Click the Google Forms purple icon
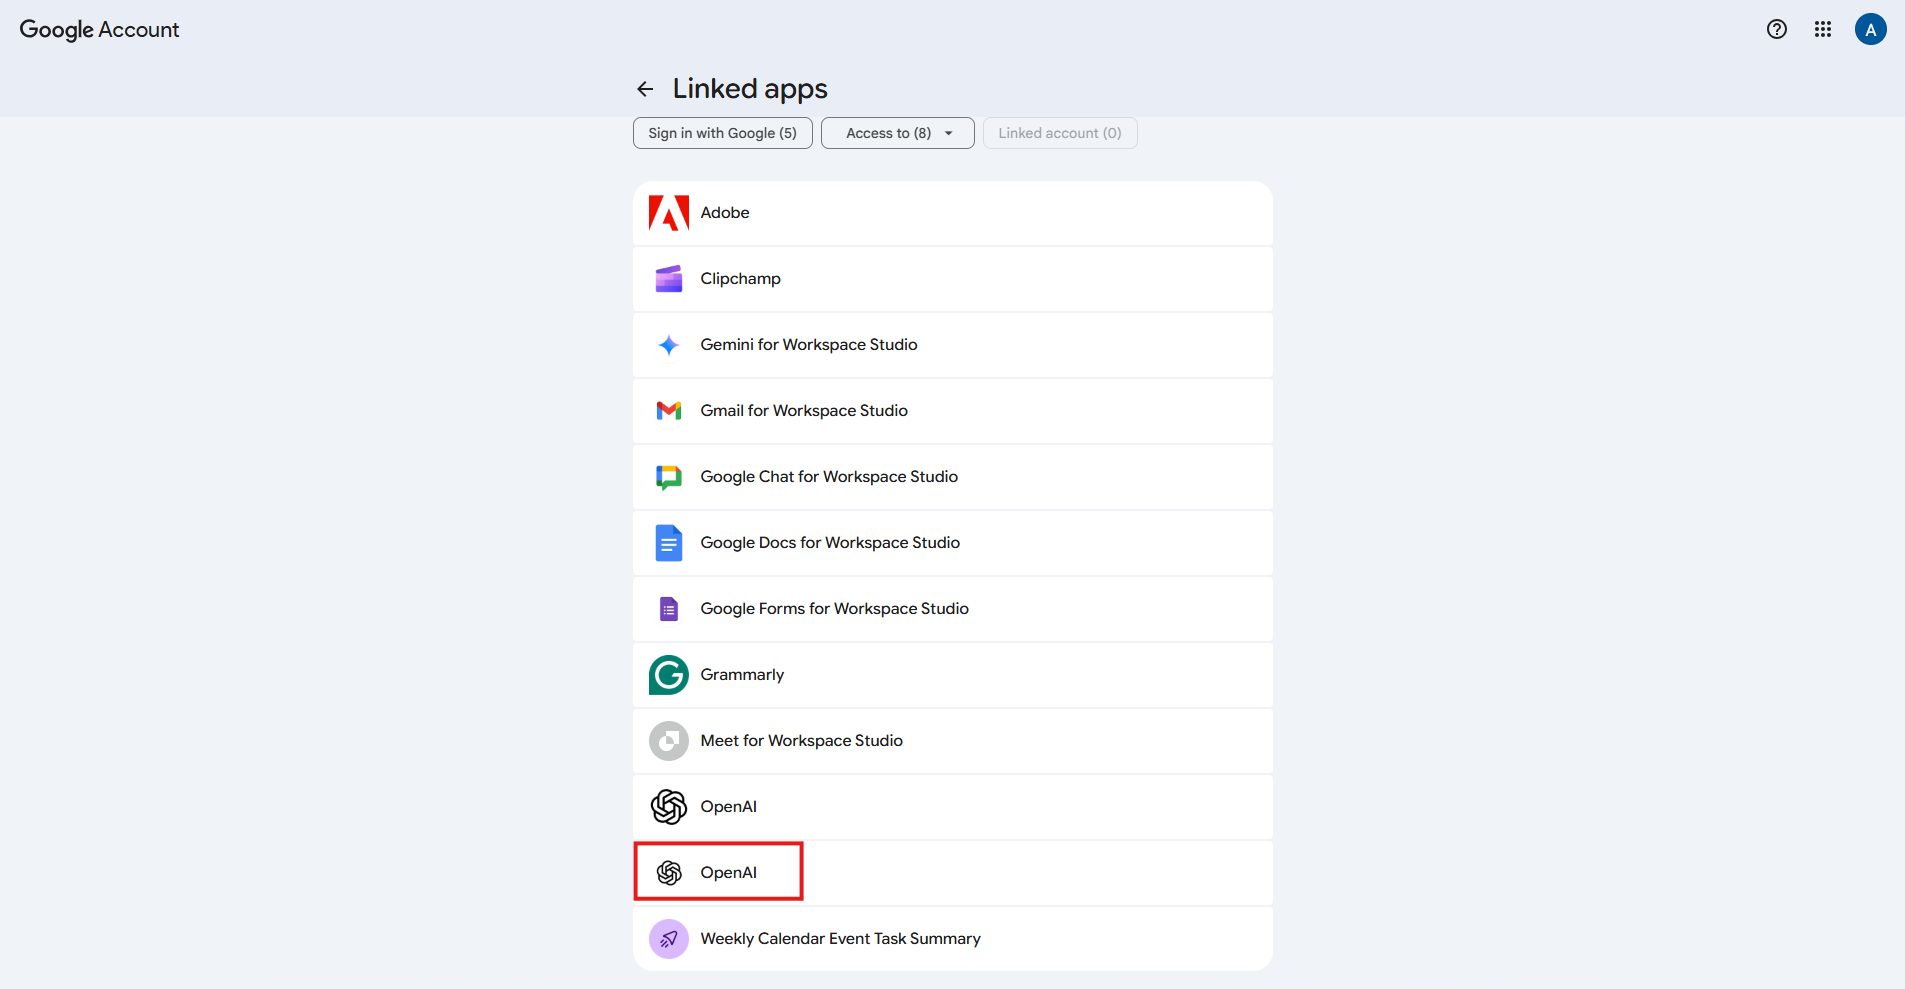 coord(669,609)
